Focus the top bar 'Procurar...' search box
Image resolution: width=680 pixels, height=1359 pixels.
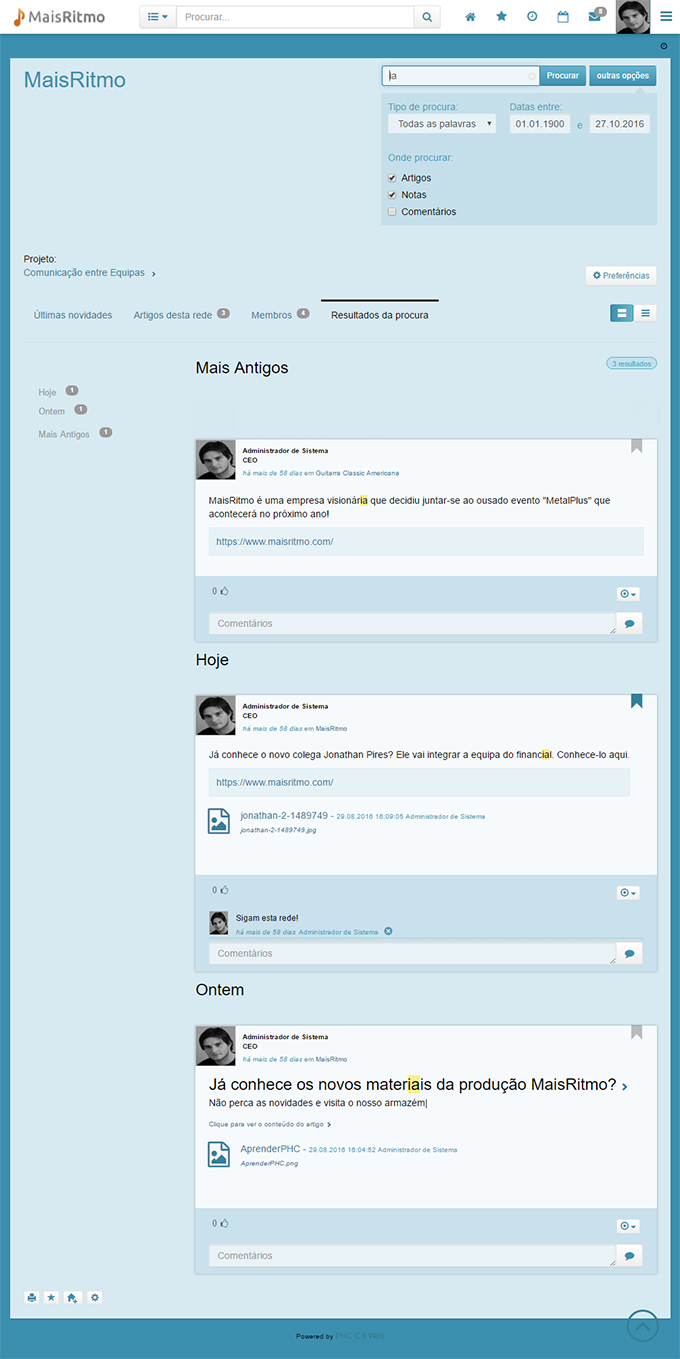[295, 17]
